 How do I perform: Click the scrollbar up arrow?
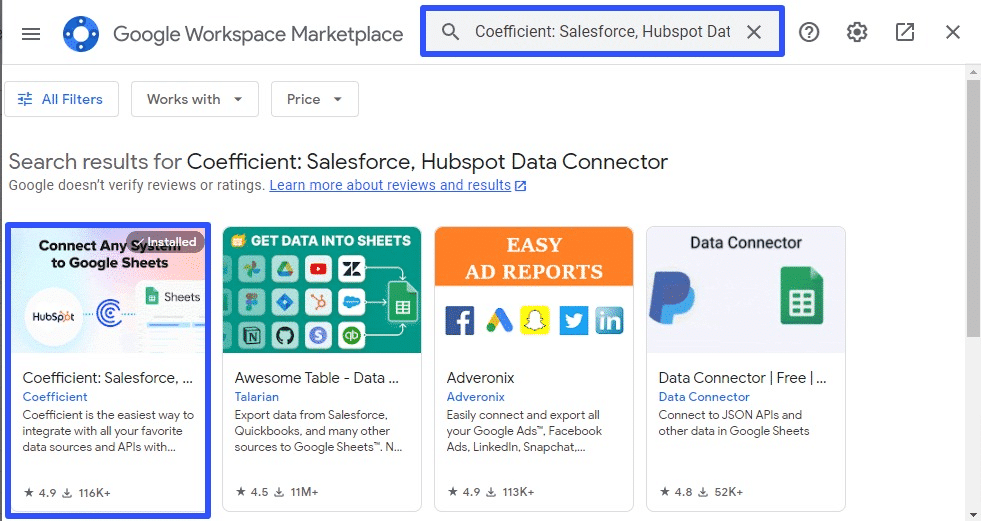coord(973,71)
